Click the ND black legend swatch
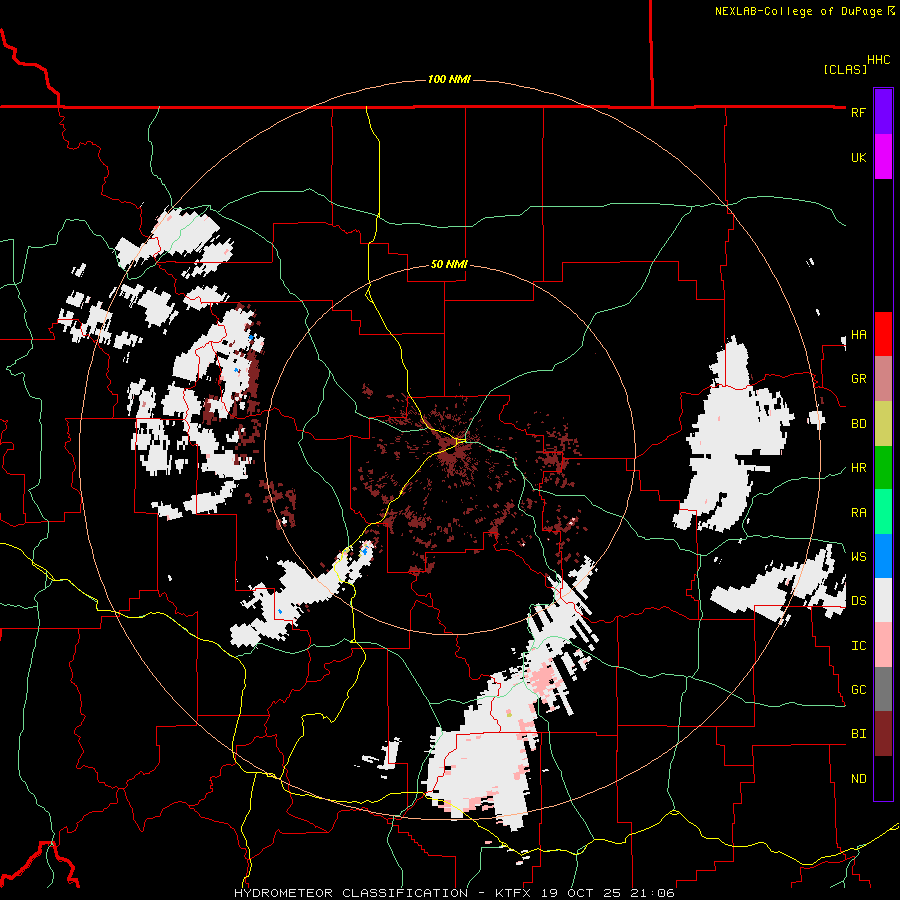Image resolution: width=900 pixels, height=900 pixels. pyautogui.click(x=883, y=778)
